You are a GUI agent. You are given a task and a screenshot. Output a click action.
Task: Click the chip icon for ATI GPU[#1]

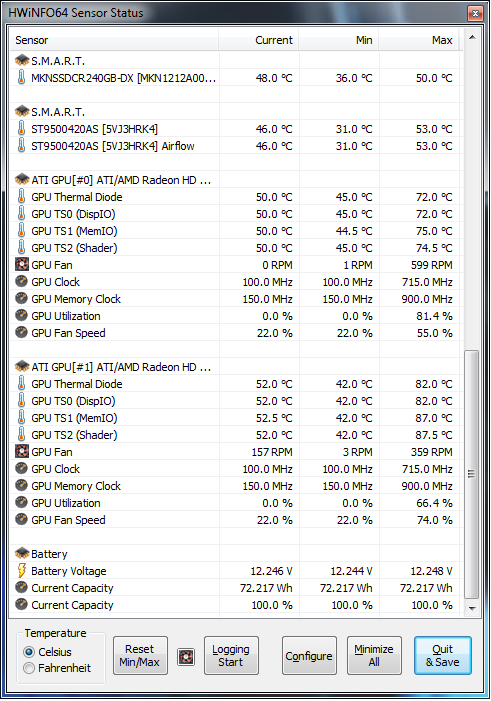point(21,366)
